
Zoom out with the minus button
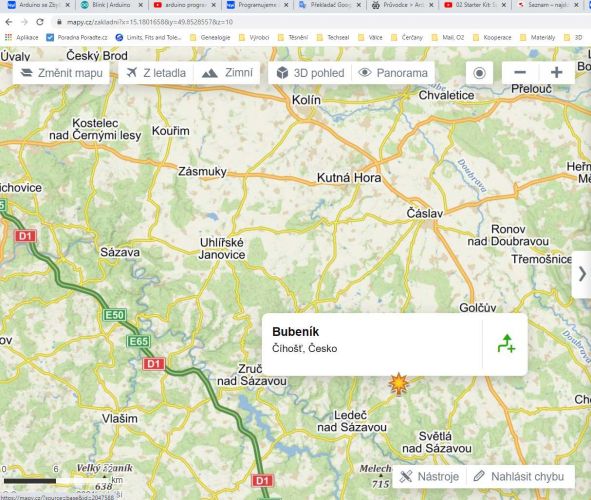520,72
